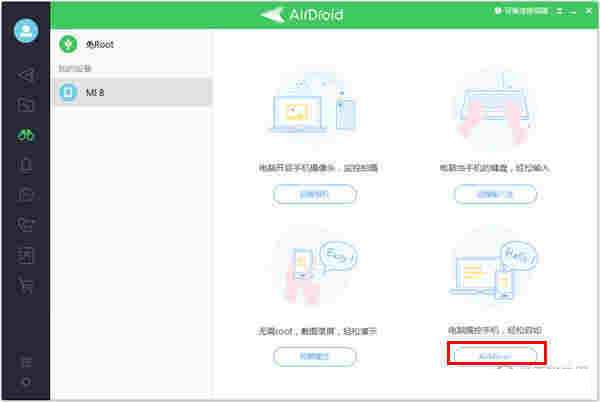Open the title bar menu icon
Screen dimensions: 600x402
pyautogui.click(x=559, y=12)
